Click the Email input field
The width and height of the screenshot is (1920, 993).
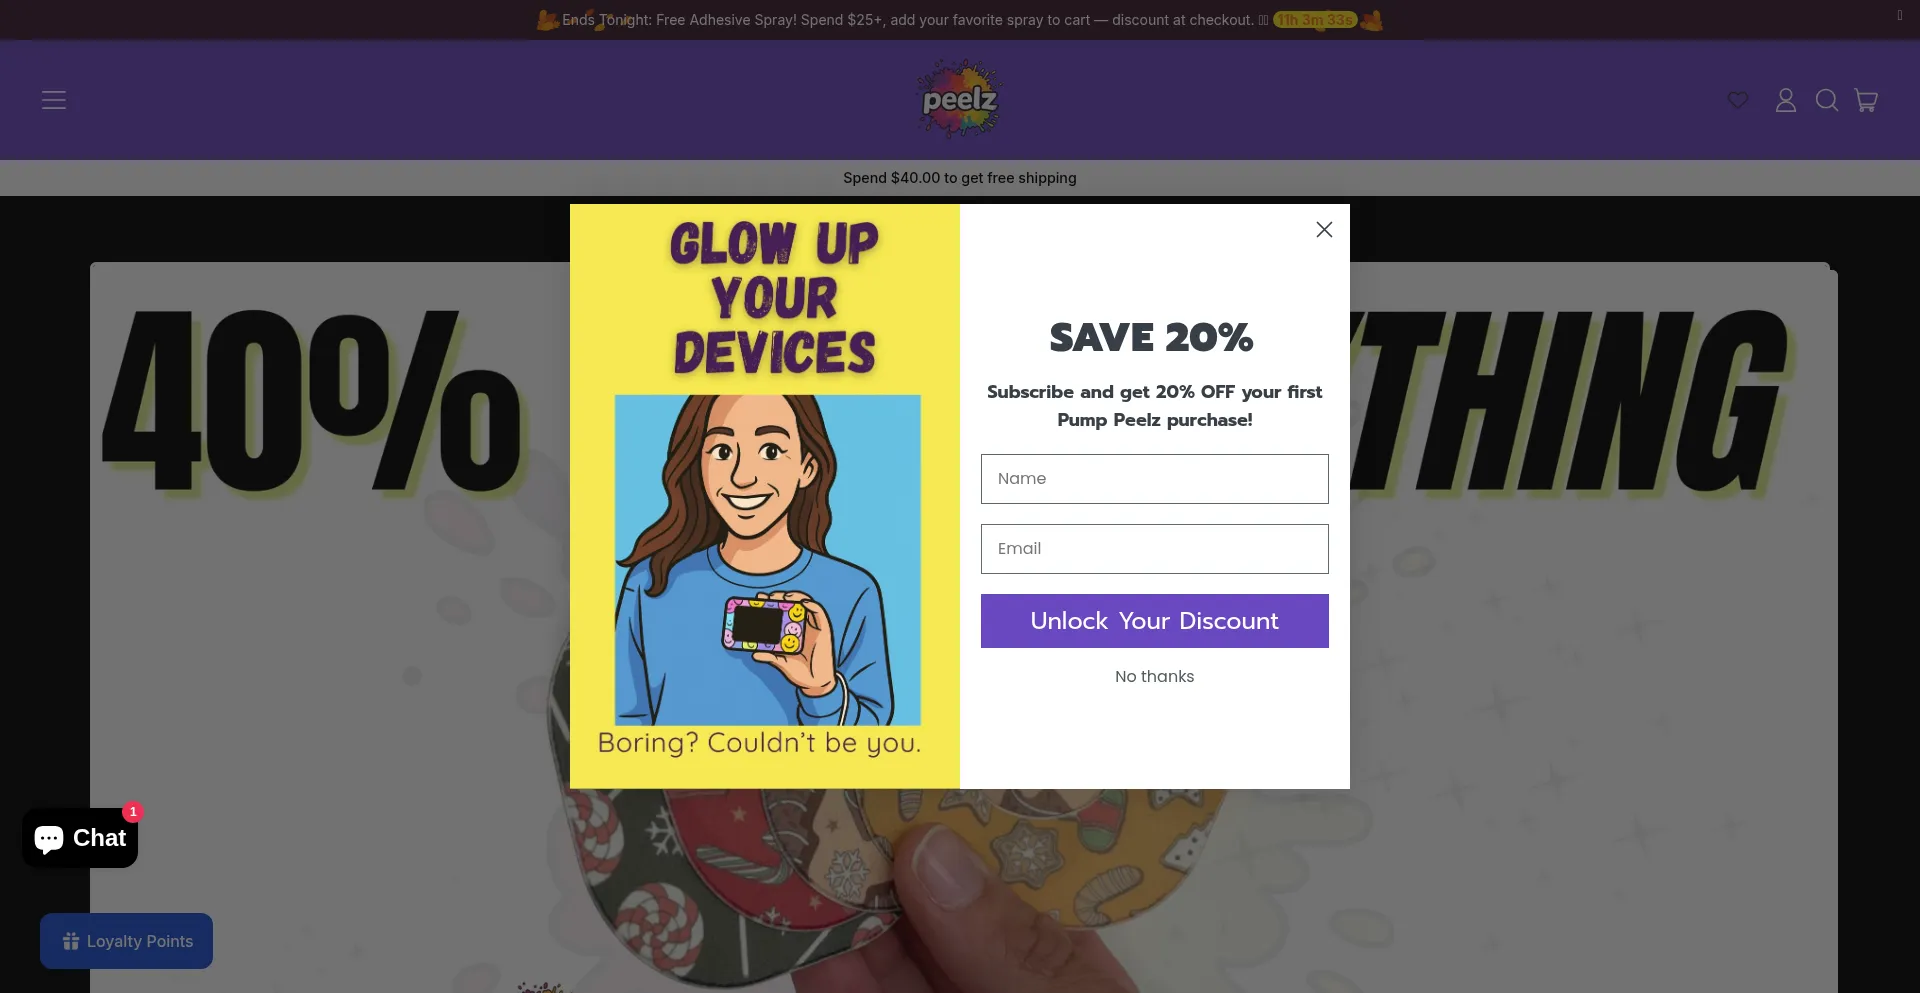click(x=1154, y=549)
